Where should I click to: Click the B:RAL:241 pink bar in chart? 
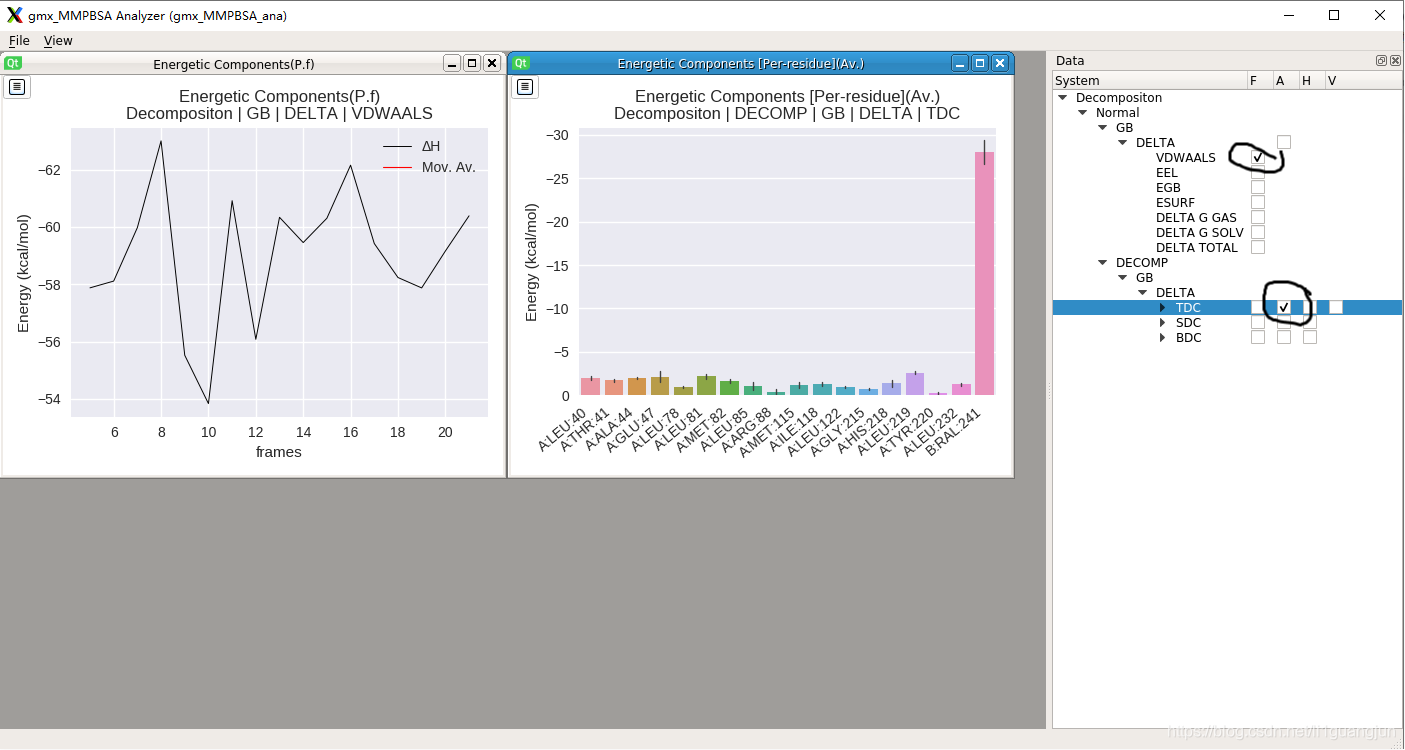point(984,273)
